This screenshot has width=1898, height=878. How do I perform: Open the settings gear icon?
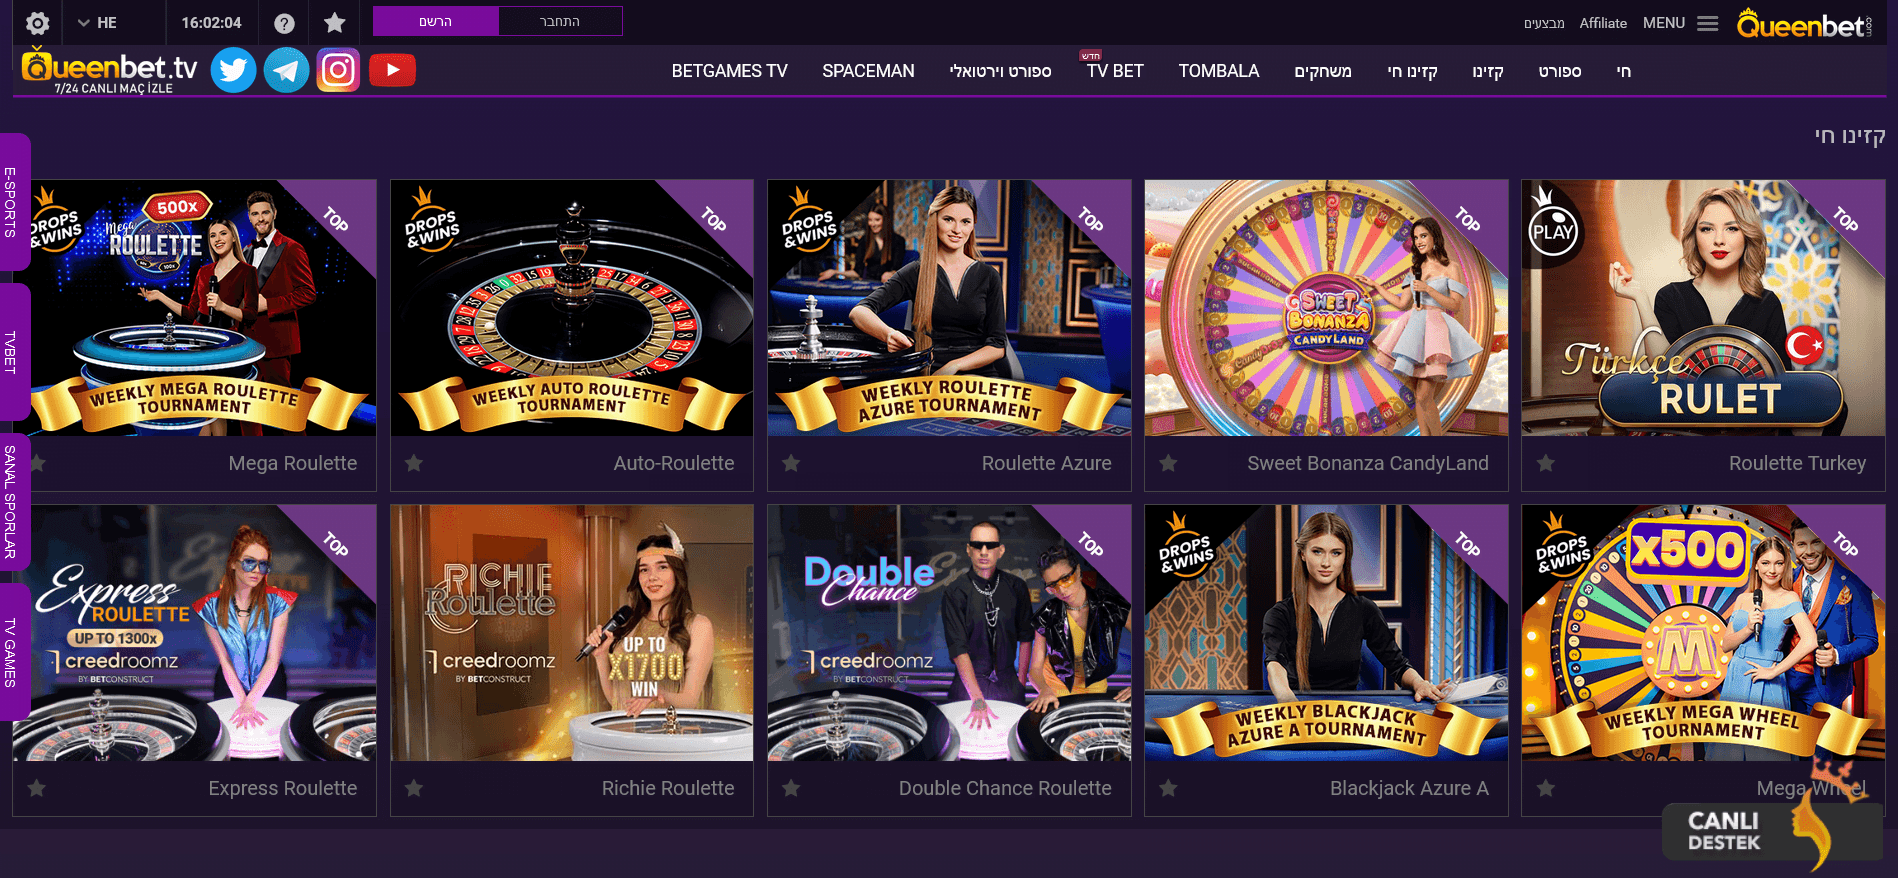pos(38,23)
